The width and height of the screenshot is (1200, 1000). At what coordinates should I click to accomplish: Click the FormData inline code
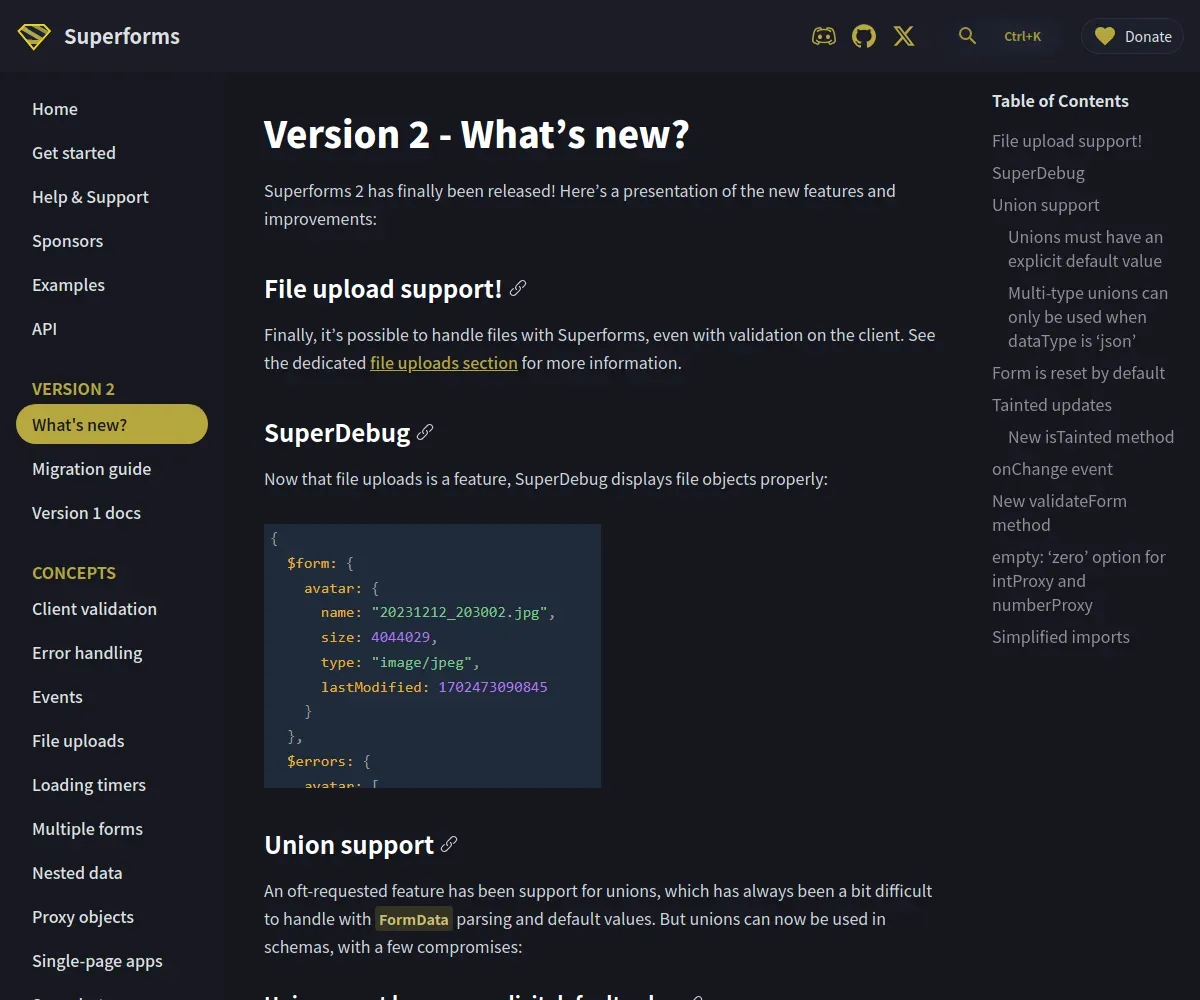click(x=414, y=919)
